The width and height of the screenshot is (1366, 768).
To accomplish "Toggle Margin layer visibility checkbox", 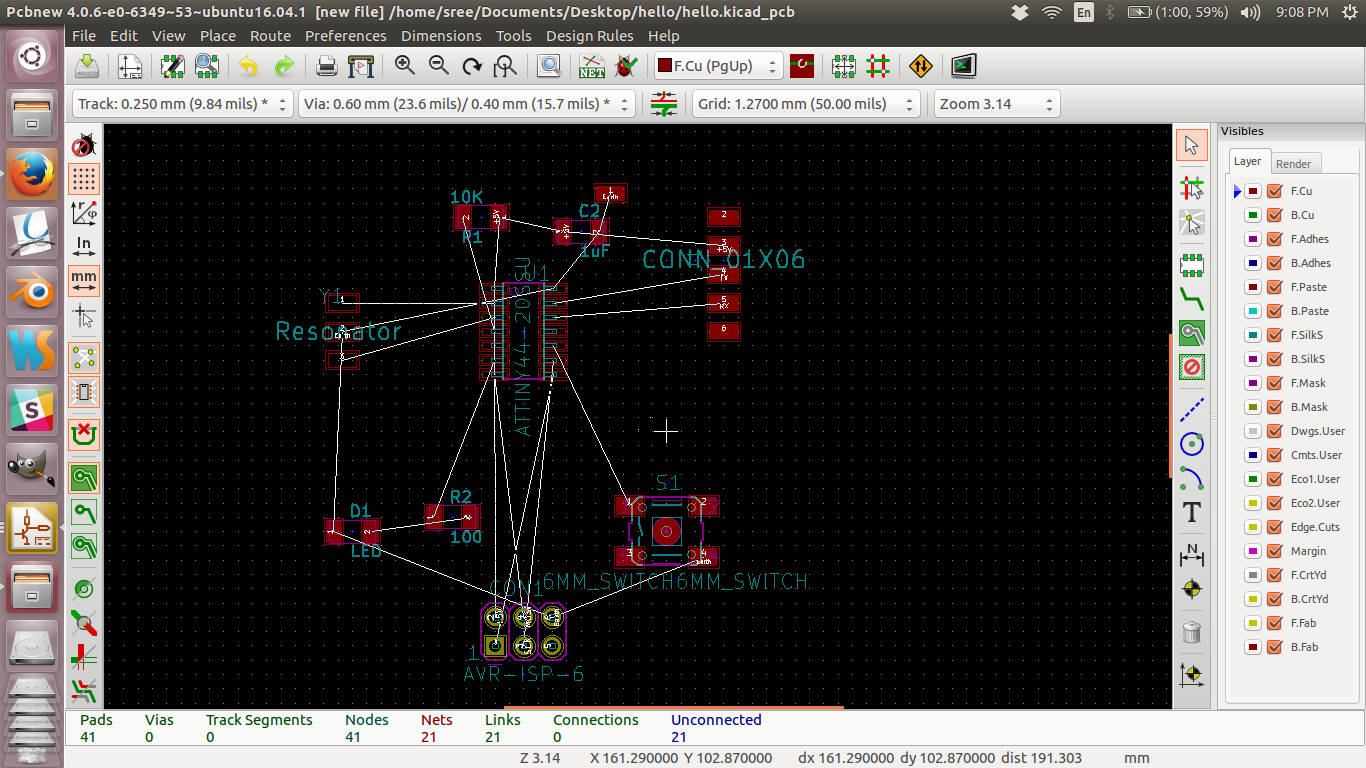I will [x=1274, y=551].
